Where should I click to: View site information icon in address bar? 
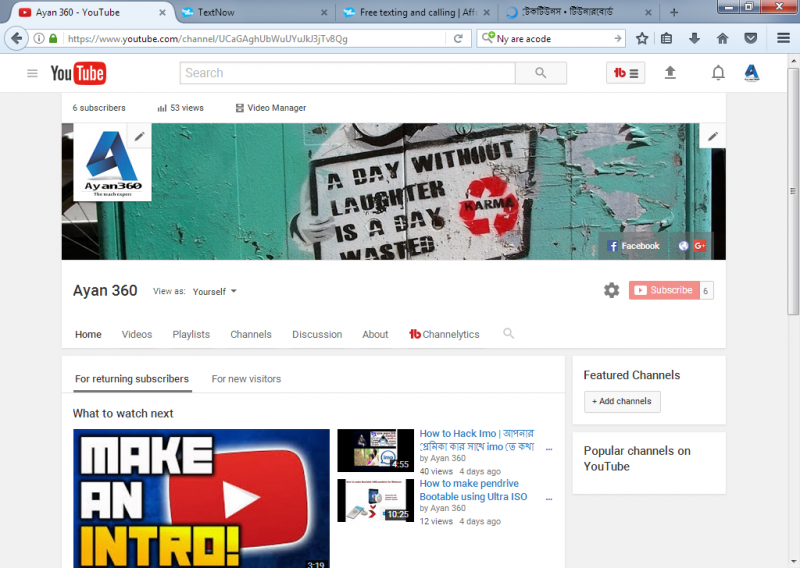tap(39, 38)
